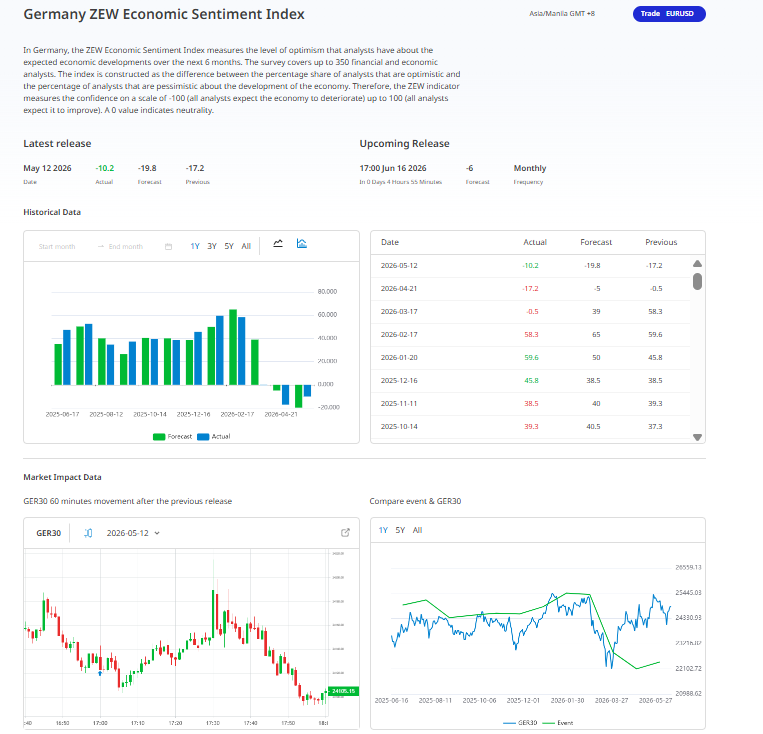Screen dimensions: 763x734
Task: Click the Monthly frequency value
Action: pyautogui.click(x=530, y=168)
